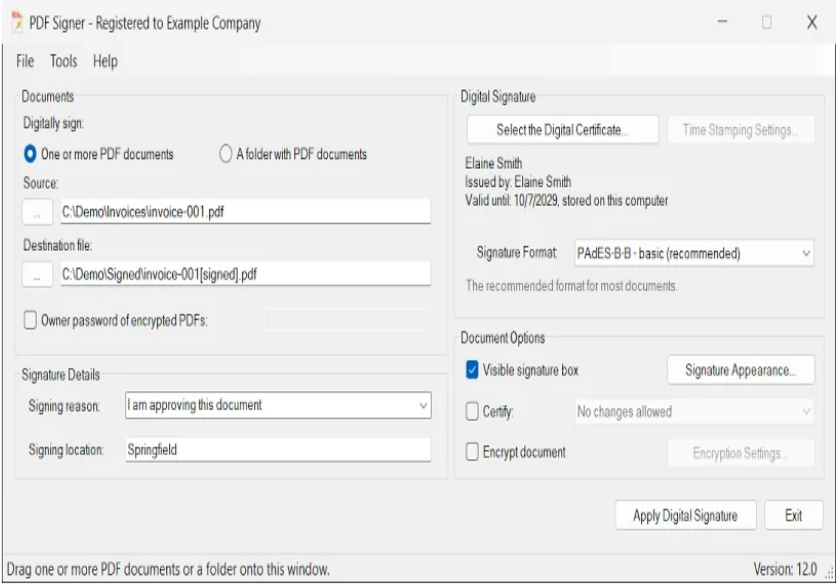
Task: Click the Destination file path field
Action: [x=245, y=274]
